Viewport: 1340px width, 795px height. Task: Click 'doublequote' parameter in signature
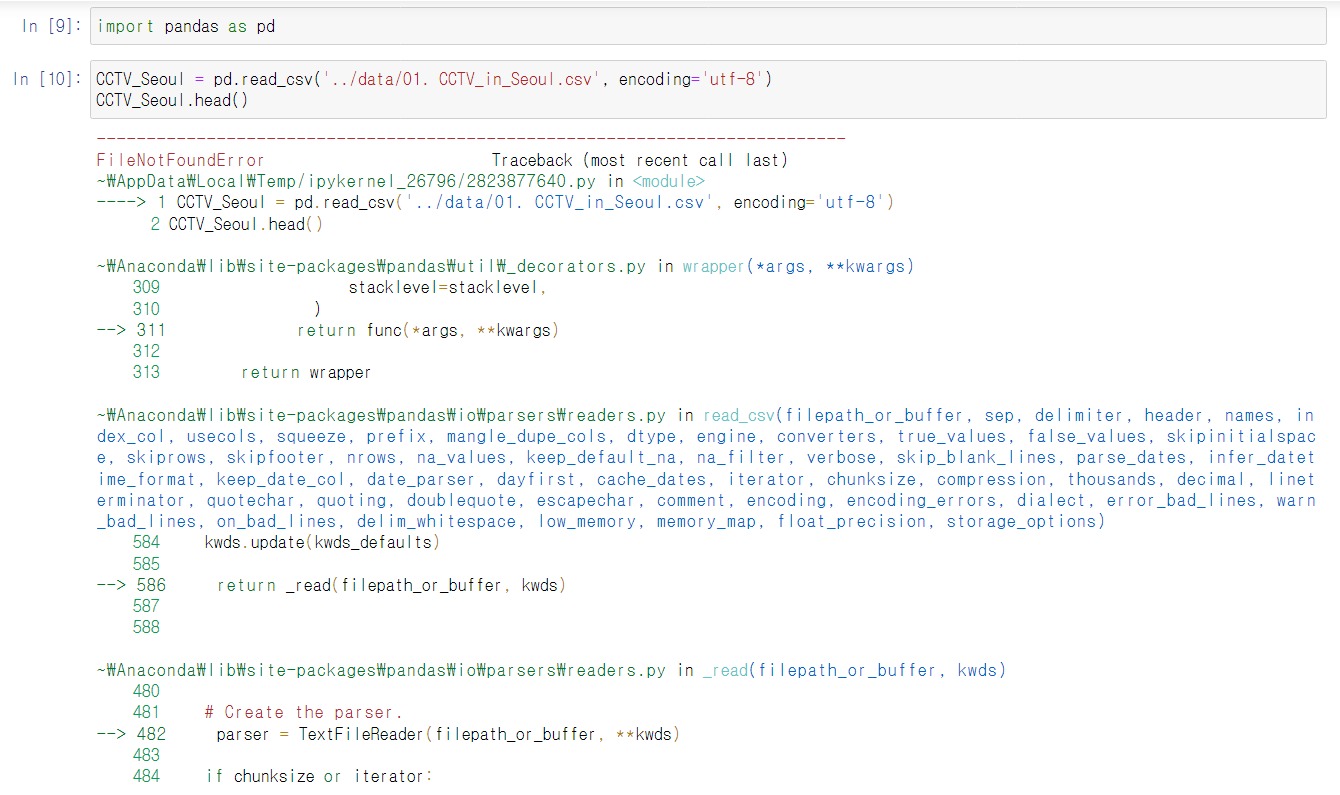coord(461,500)
